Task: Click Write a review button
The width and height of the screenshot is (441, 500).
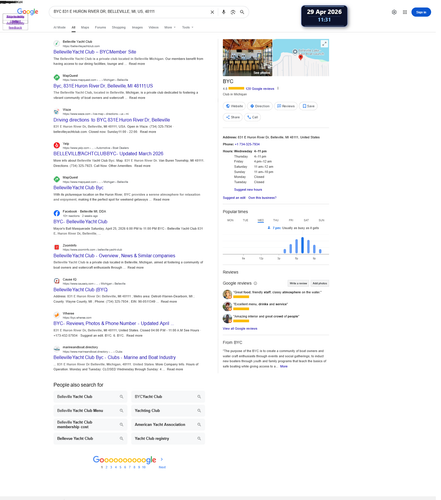Action: [x=298, y=283]
